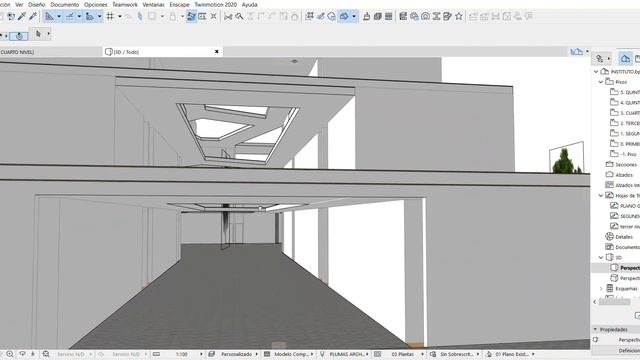Open the Diseño menu

click(x=36, y=4)
